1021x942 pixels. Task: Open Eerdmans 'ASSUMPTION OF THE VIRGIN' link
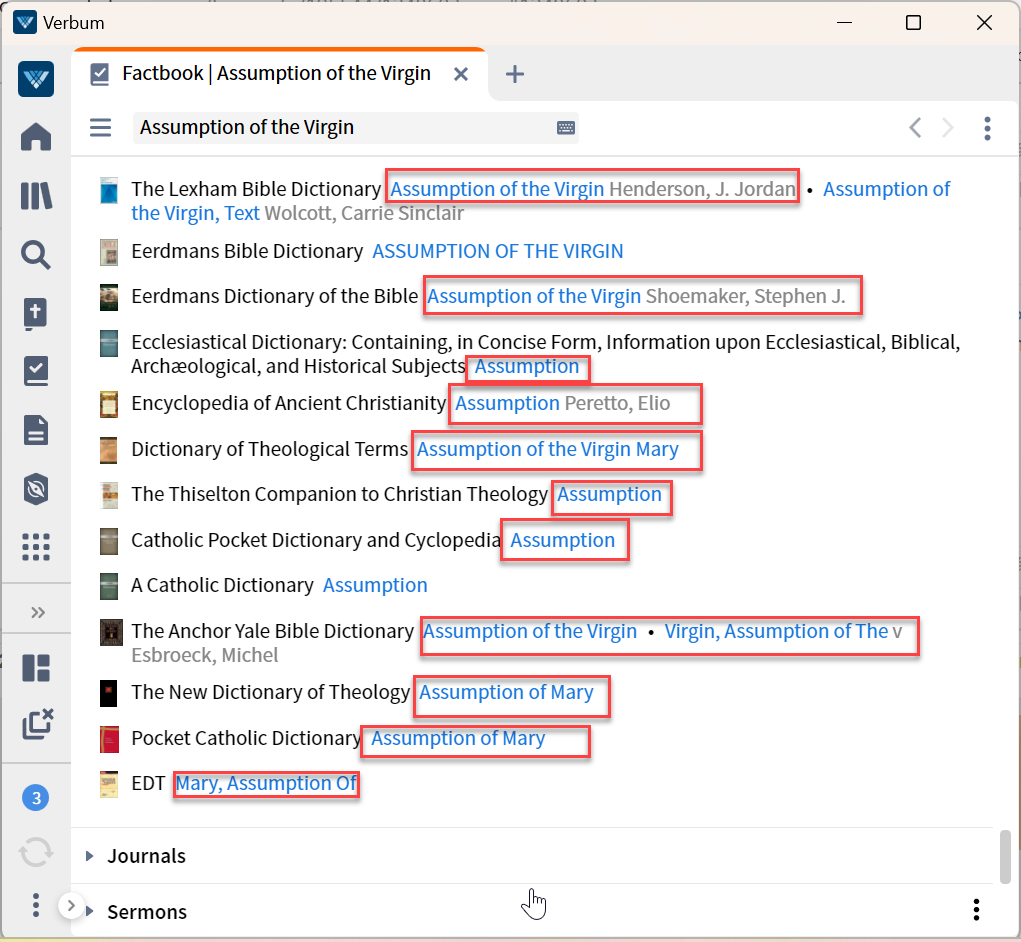coord(497,251)
